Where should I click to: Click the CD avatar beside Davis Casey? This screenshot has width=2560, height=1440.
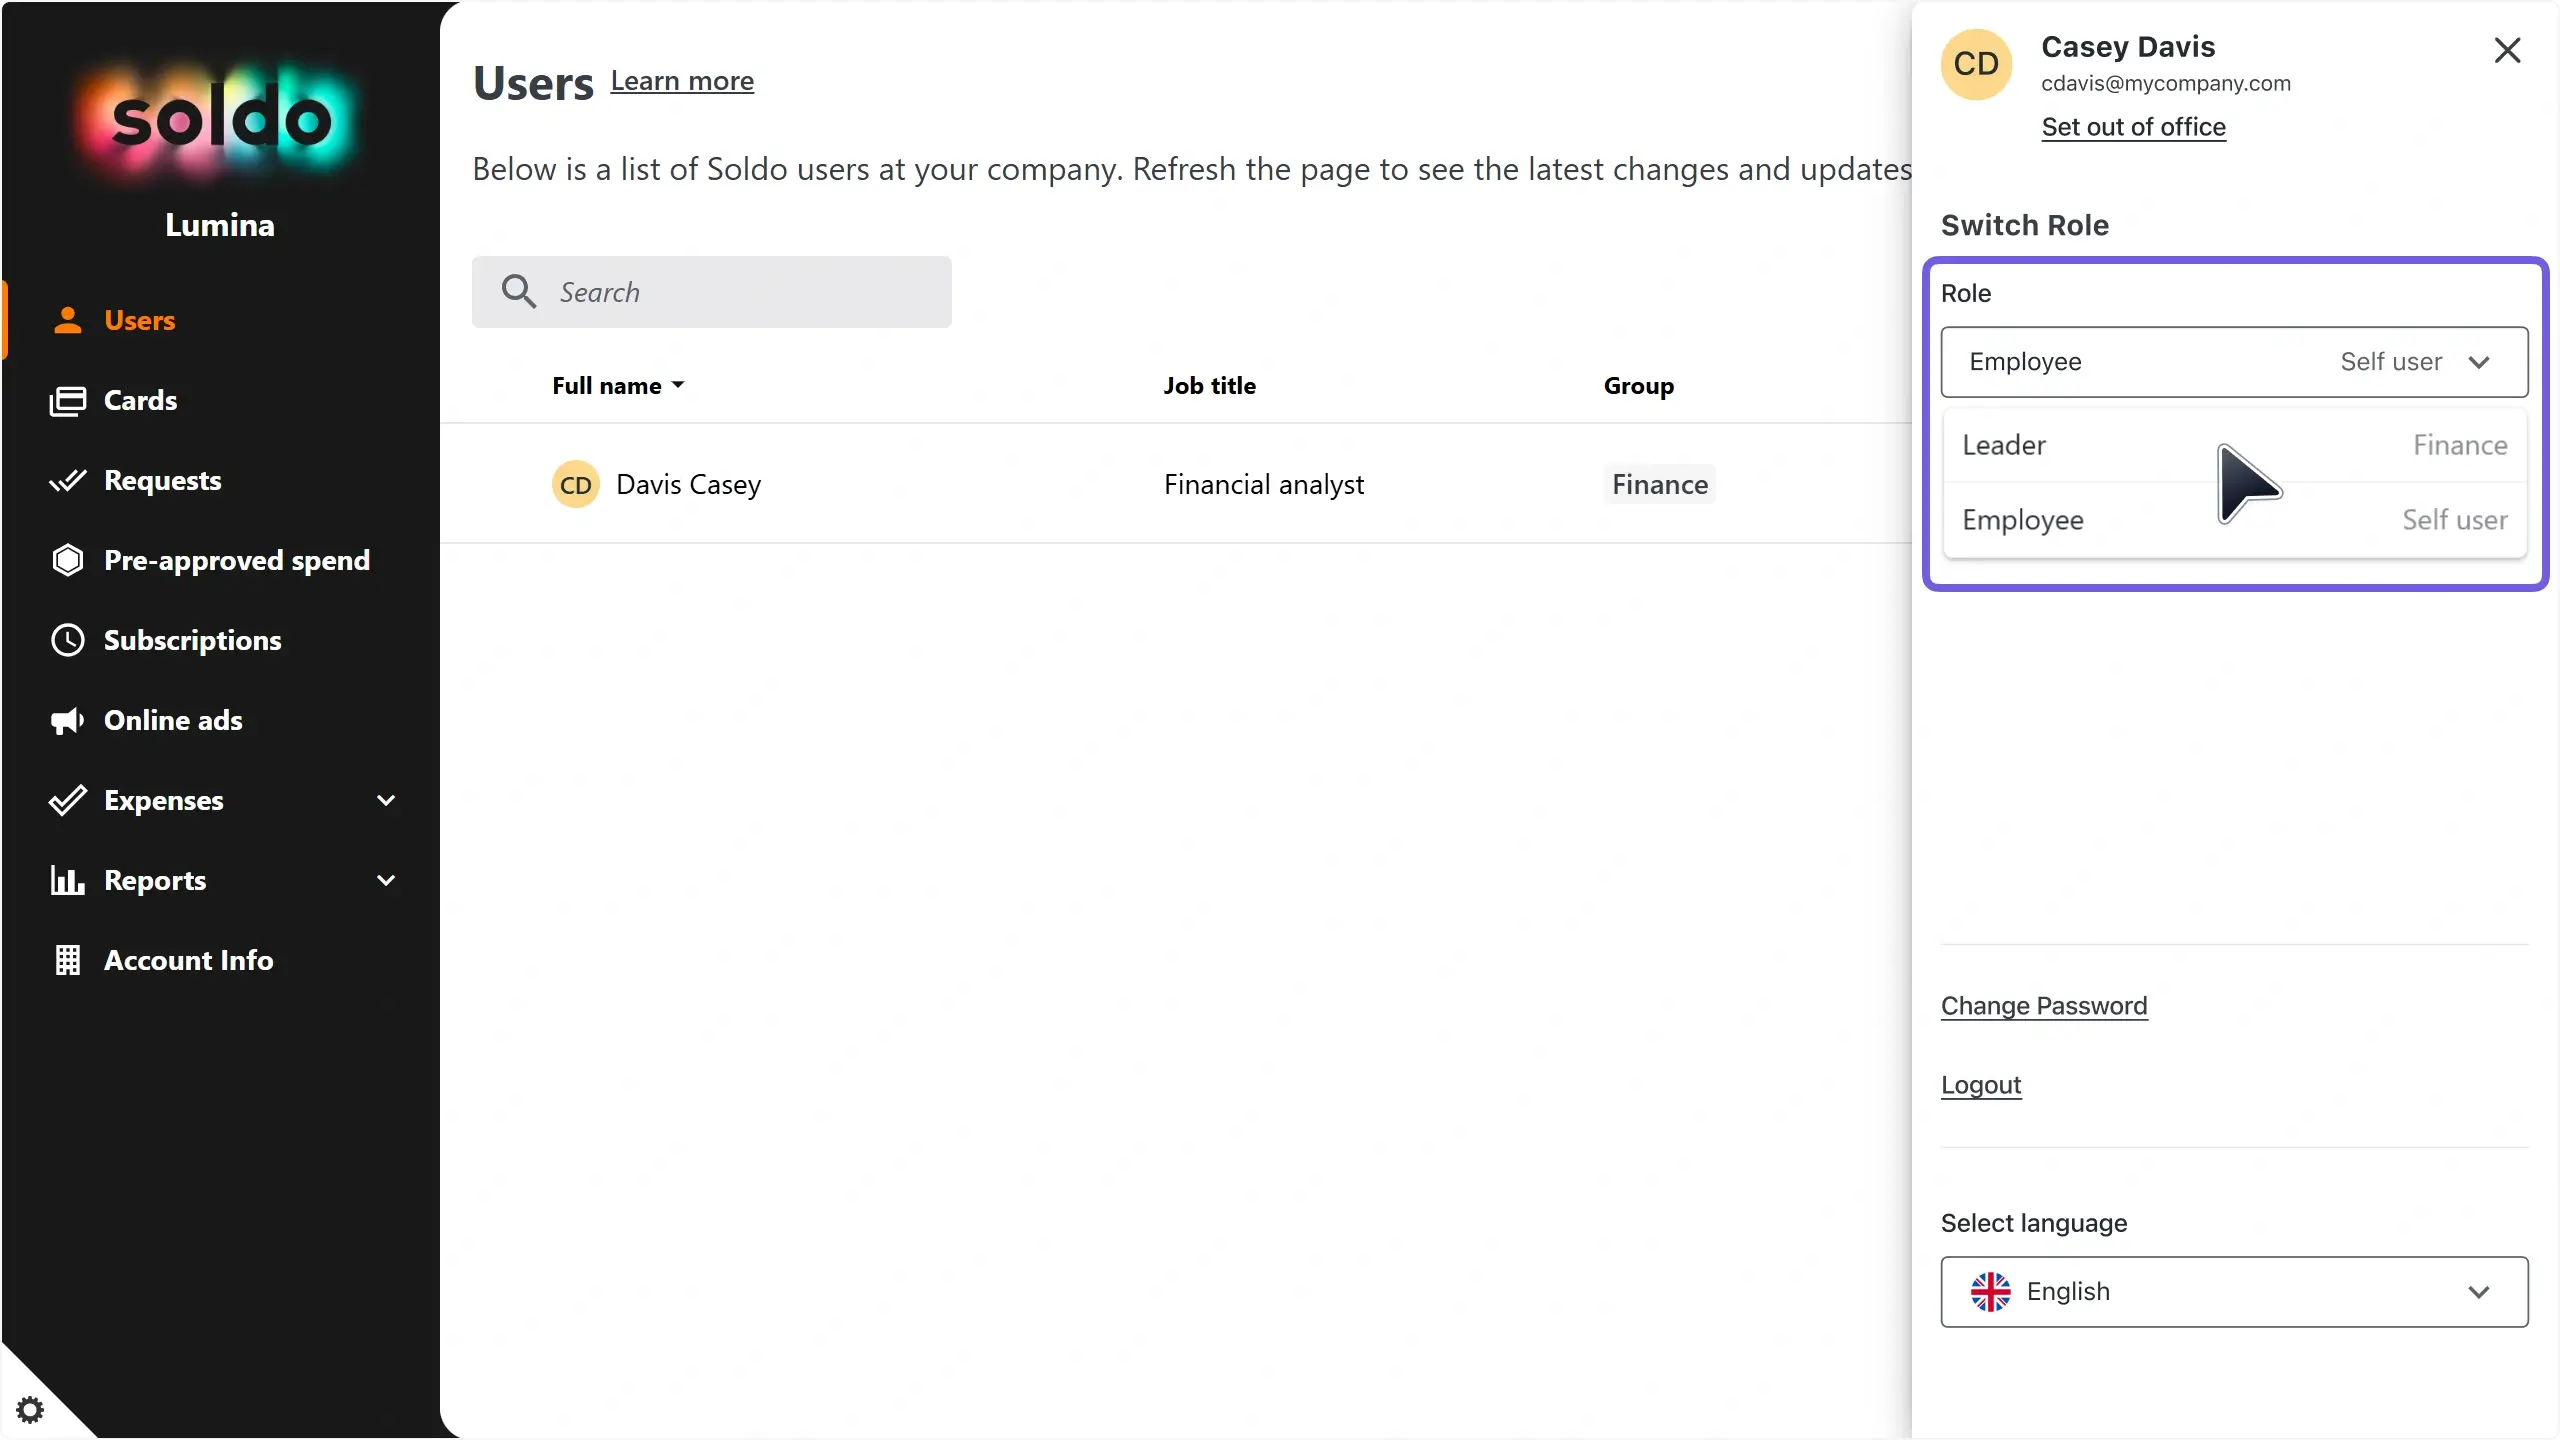(575, 484)
